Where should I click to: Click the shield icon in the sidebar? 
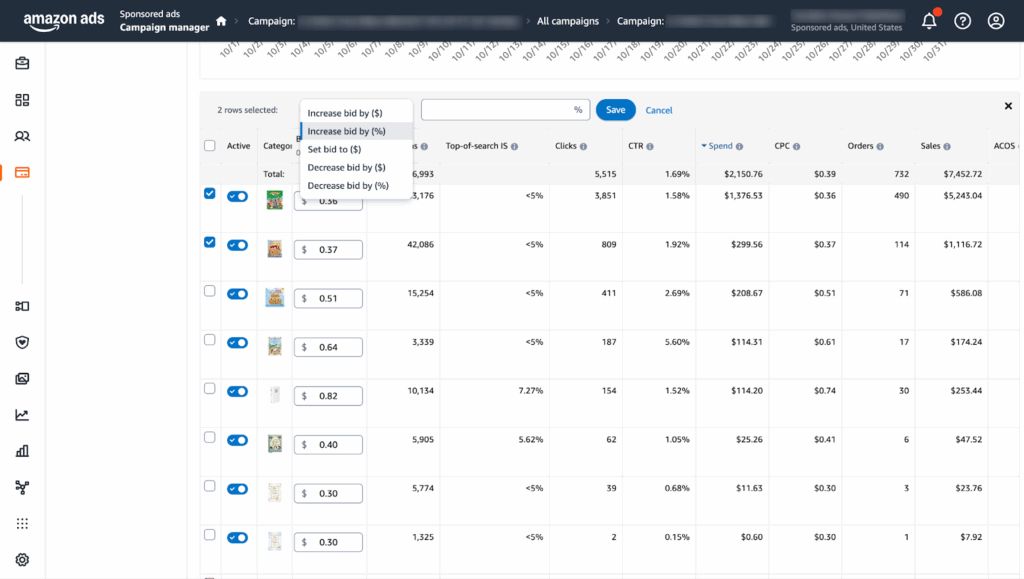(22, 342)
